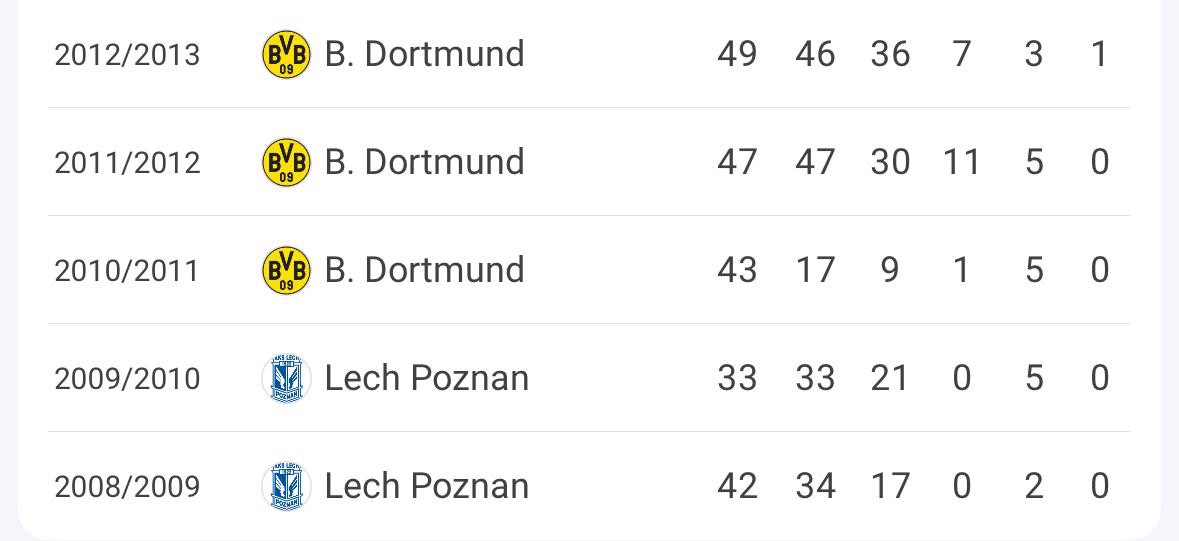Select the 2008/2009 season label

pos(127,487)
